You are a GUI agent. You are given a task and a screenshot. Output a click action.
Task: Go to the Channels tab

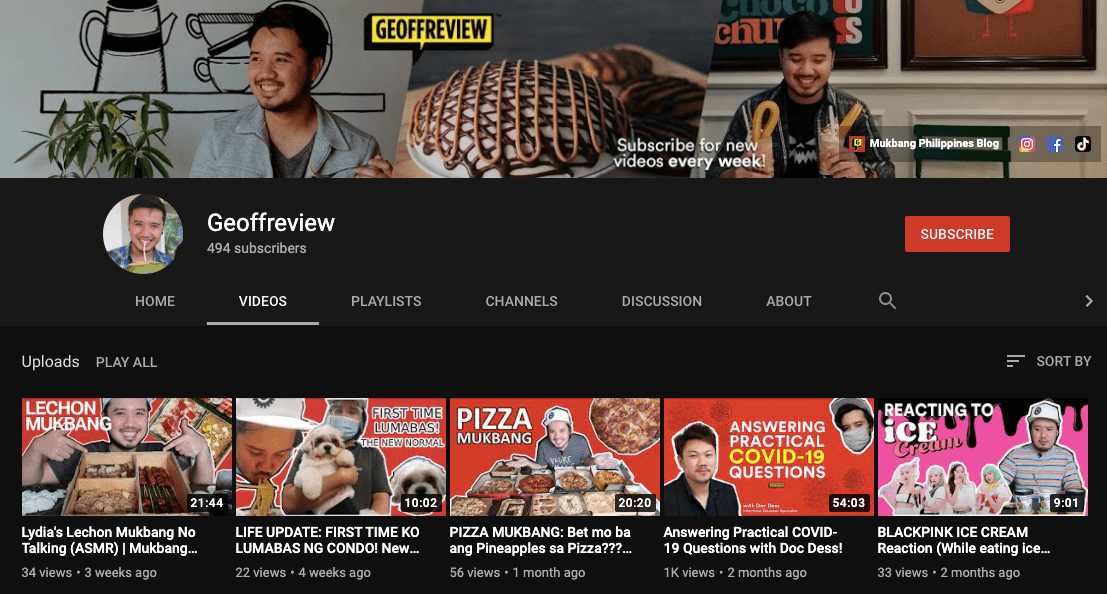pyautogui.click(x=522, y=301)
